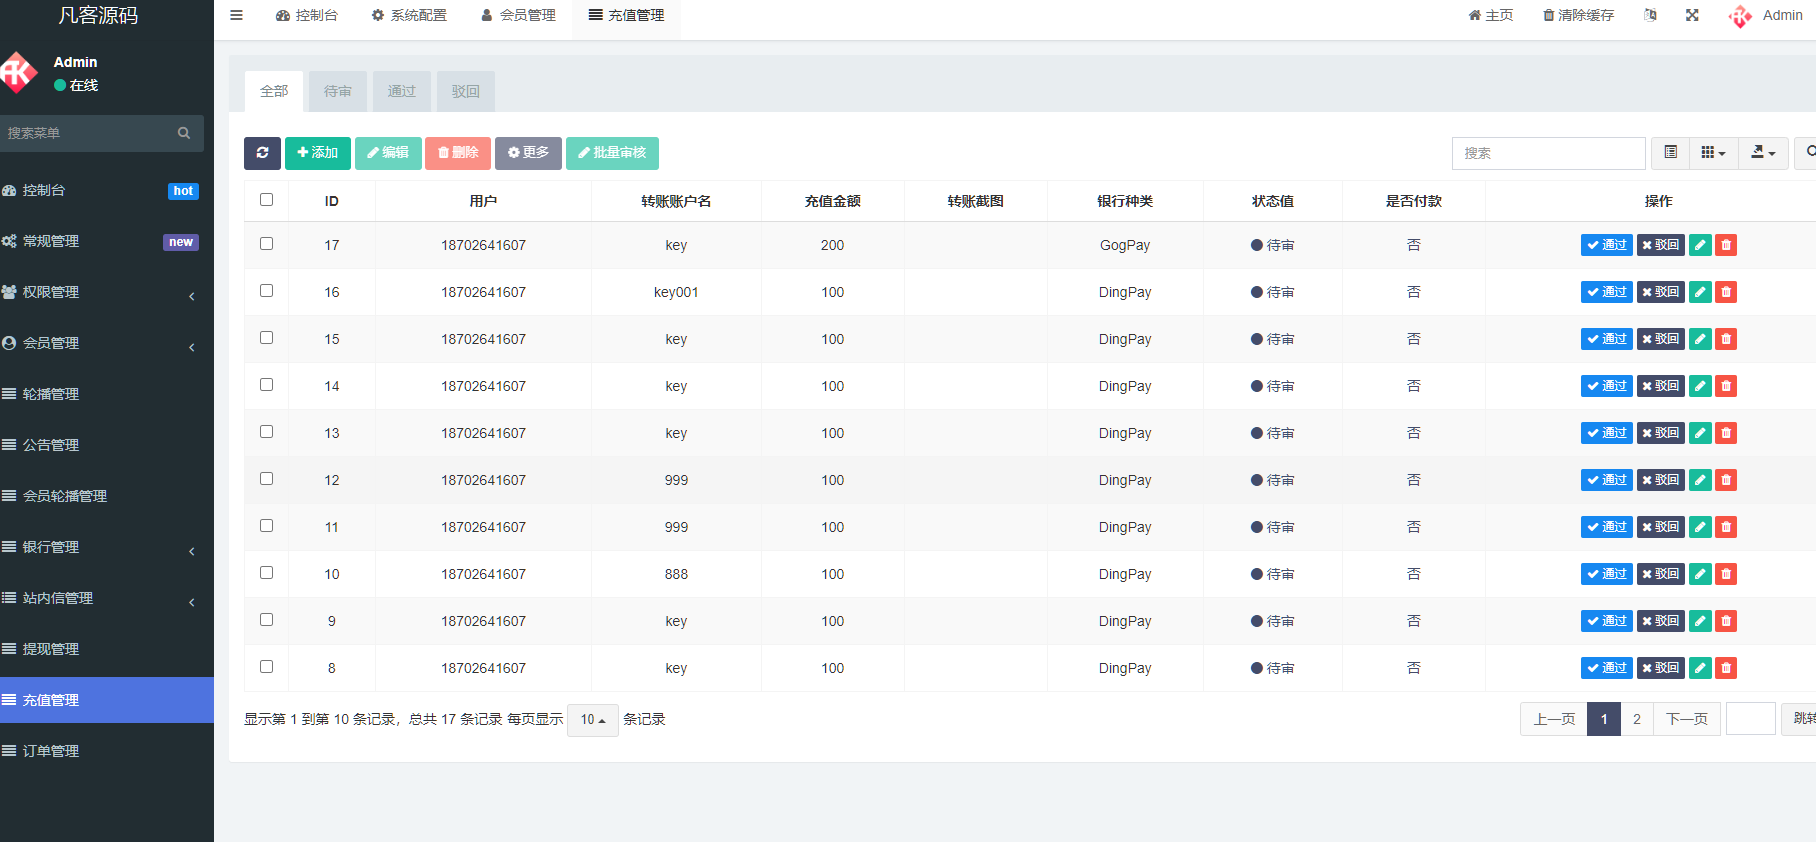Toggle table view list icon
The image size is (1816, 842).
click(1670, 153)
